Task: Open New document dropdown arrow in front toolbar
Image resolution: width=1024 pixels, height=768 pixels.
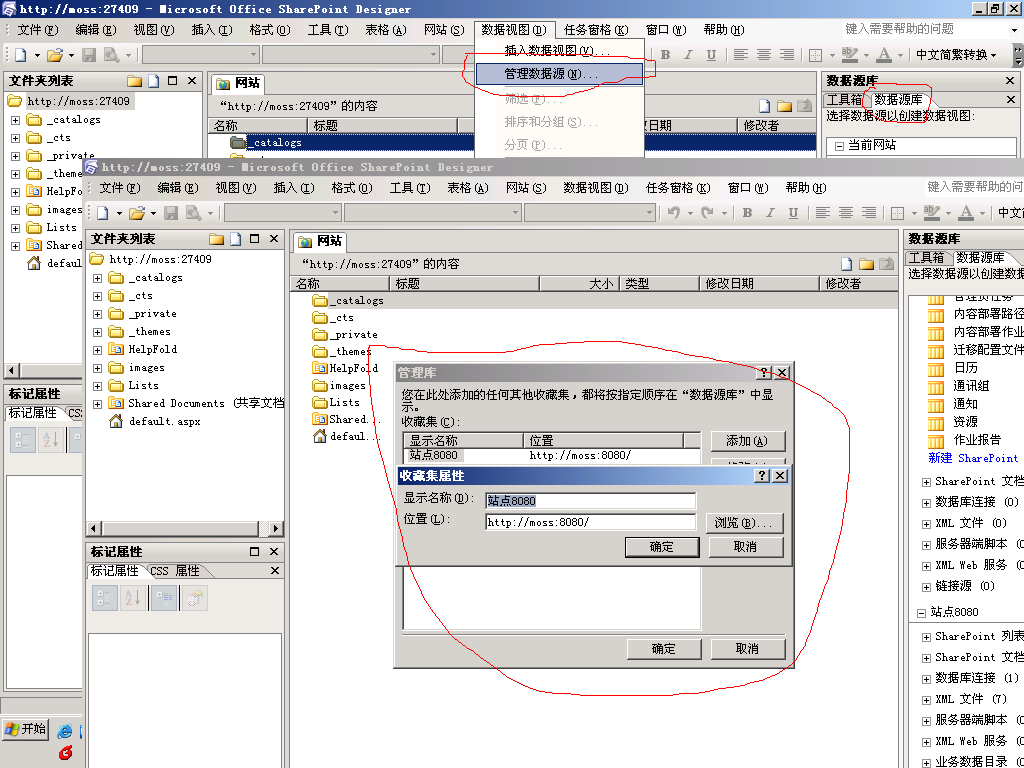Action: click(119, 213)
